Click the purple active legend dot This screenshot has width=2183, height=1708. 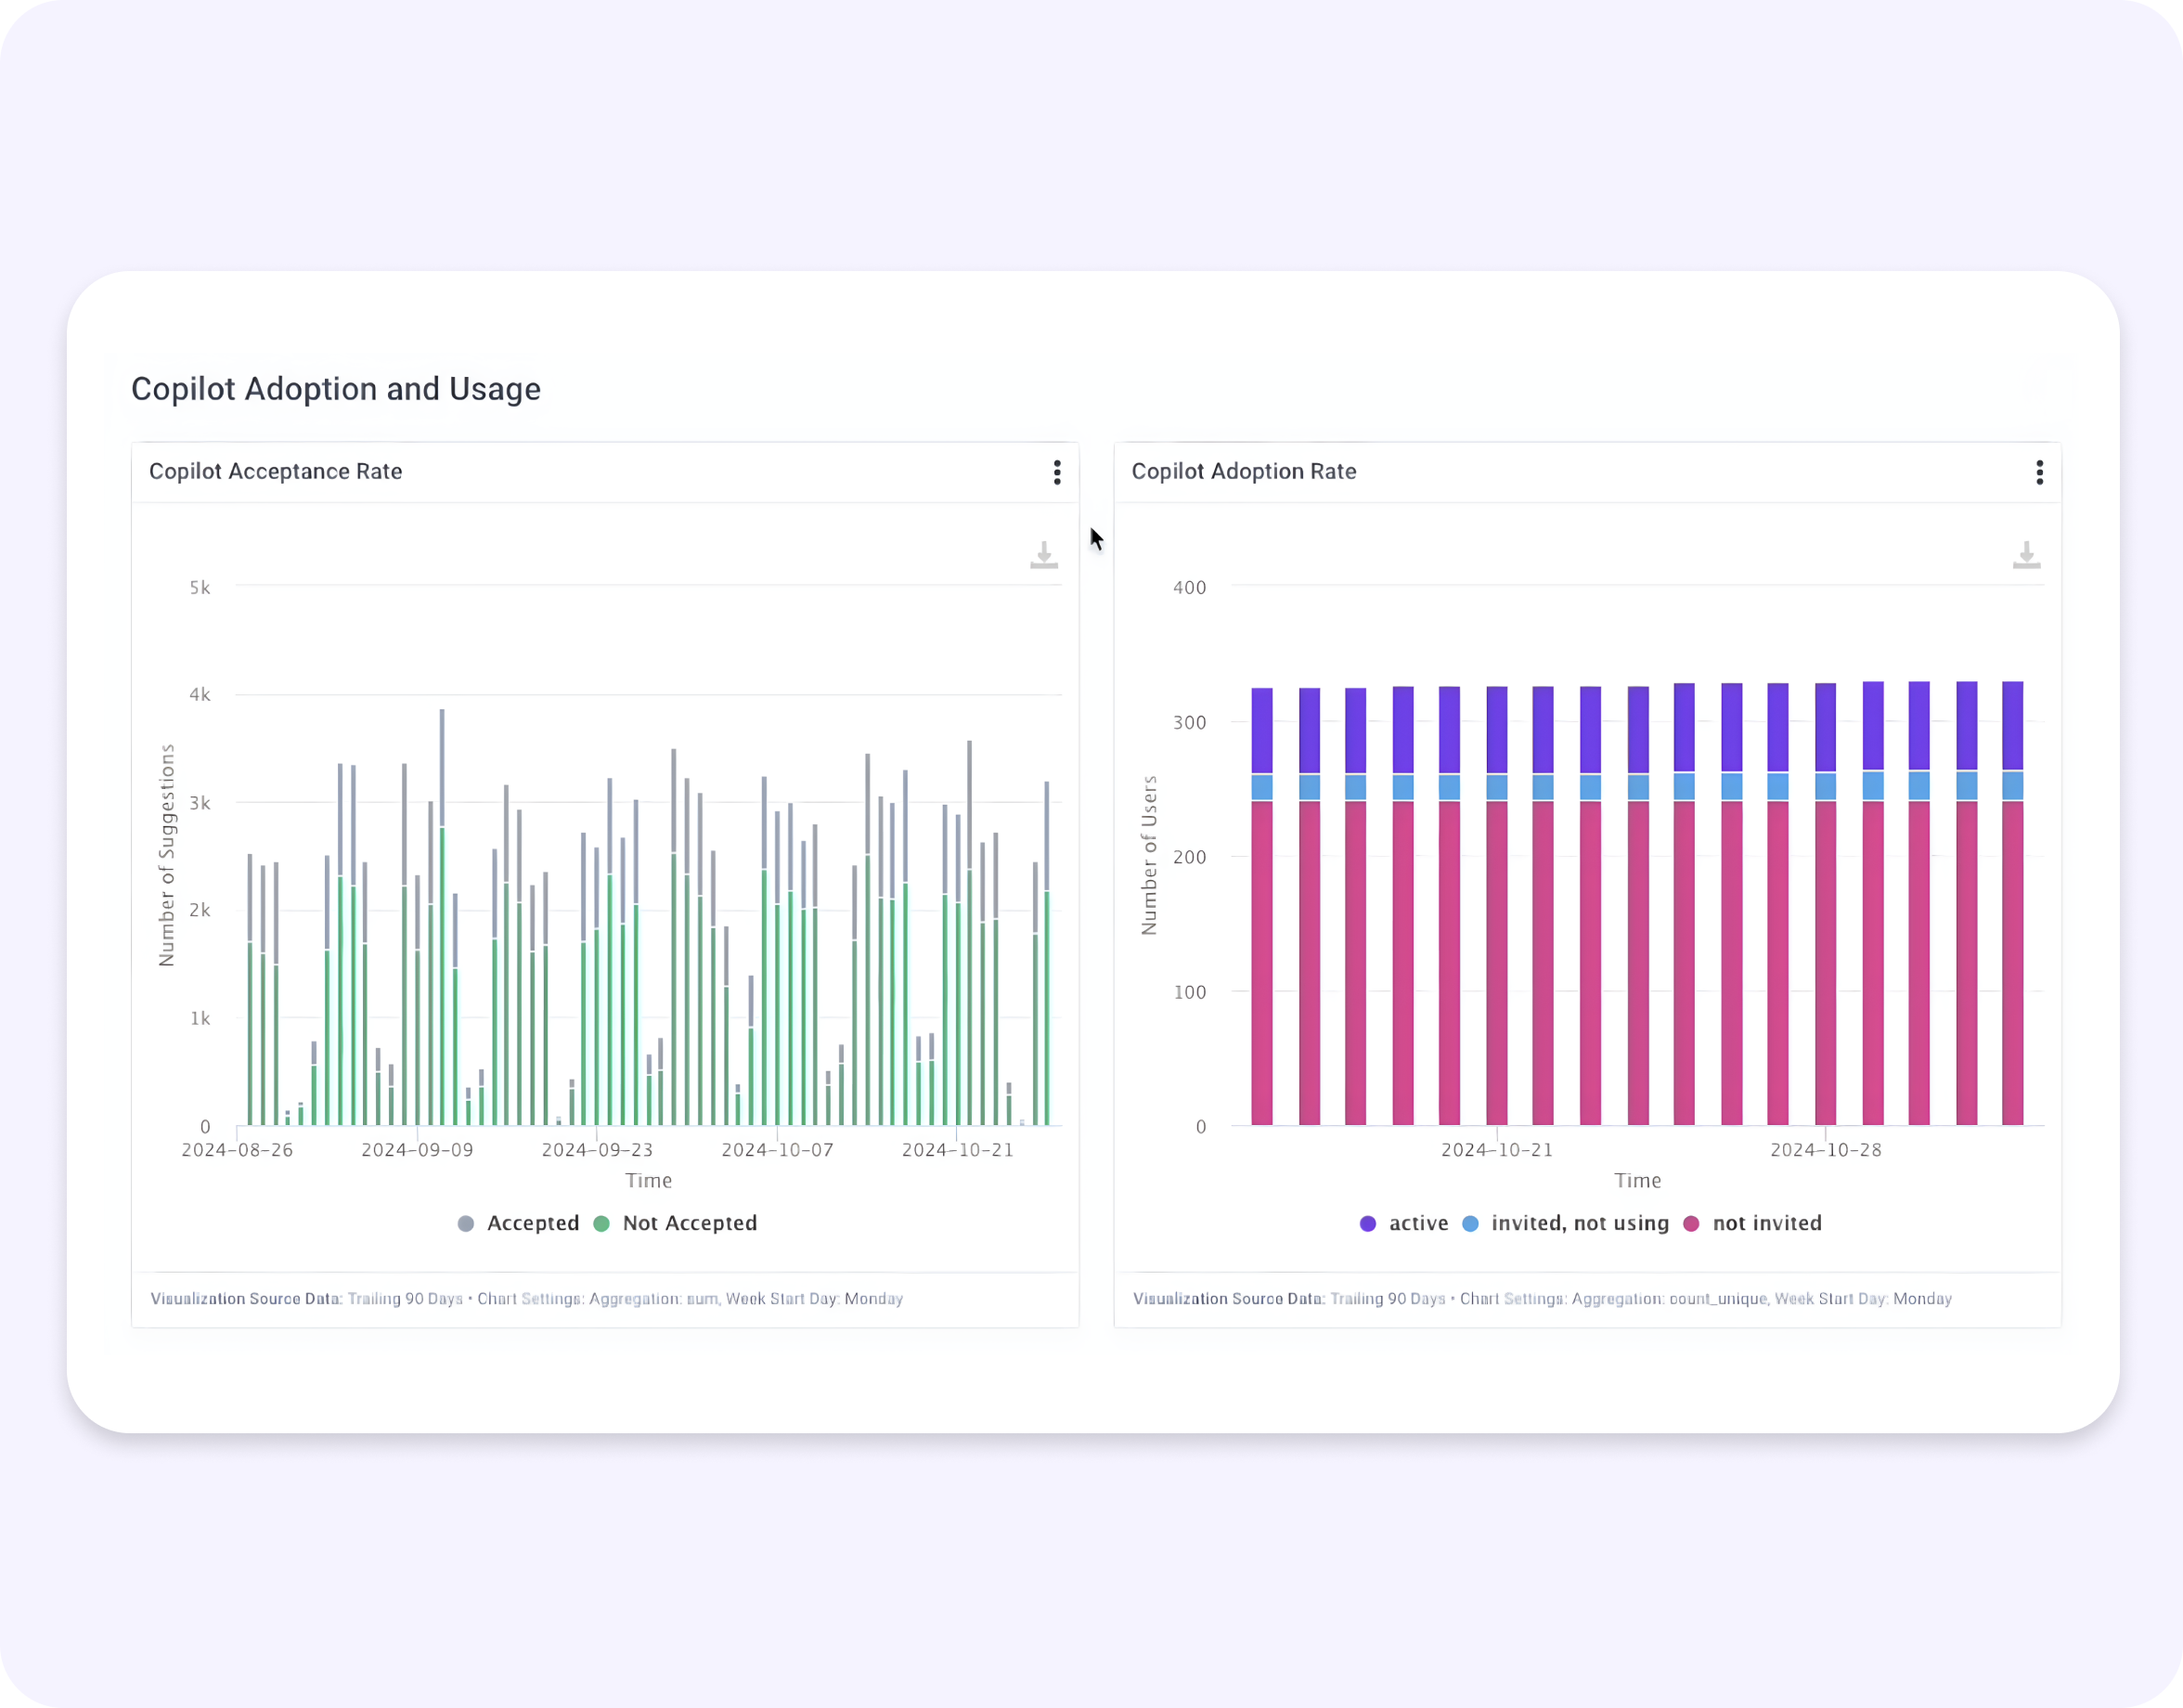(x=1367, y=1223)
